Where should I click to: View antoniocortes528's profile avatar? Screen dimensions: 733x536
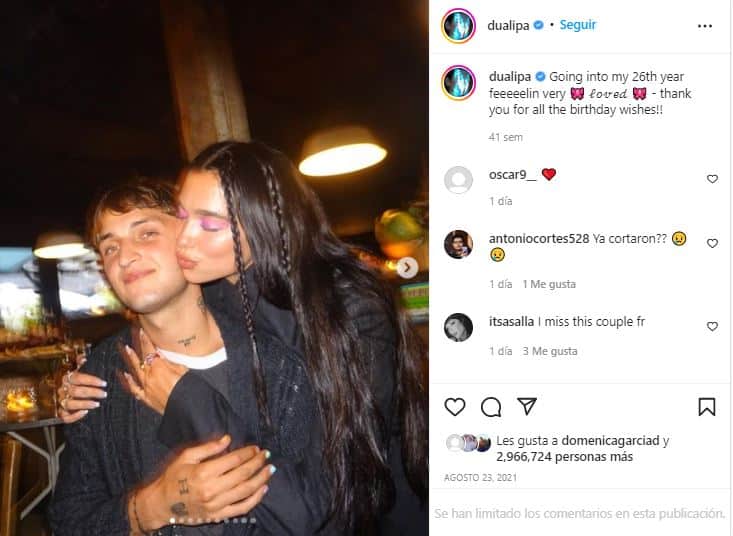[458, 244]
